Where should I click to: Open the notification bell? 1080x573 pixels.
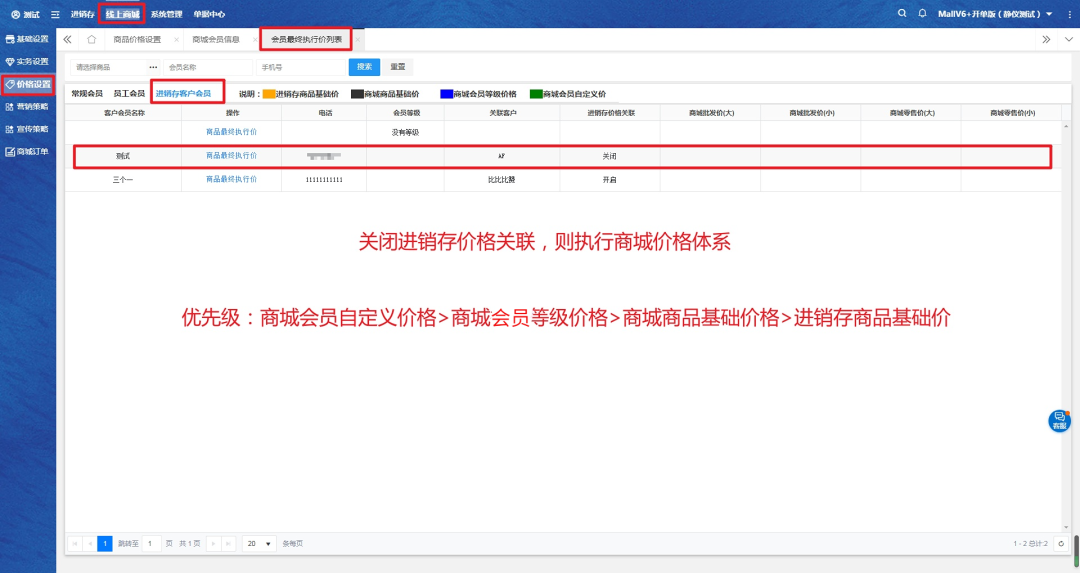coord(922,14)
